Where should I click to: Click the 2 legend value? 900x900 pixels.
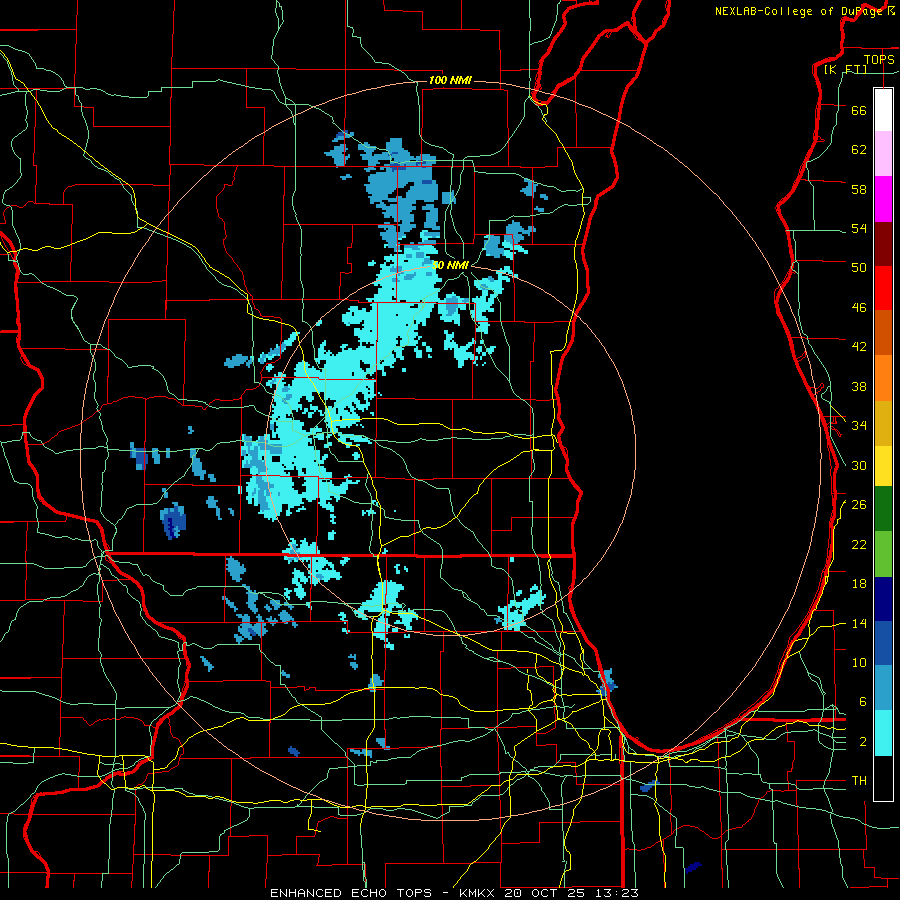point(863,742)
